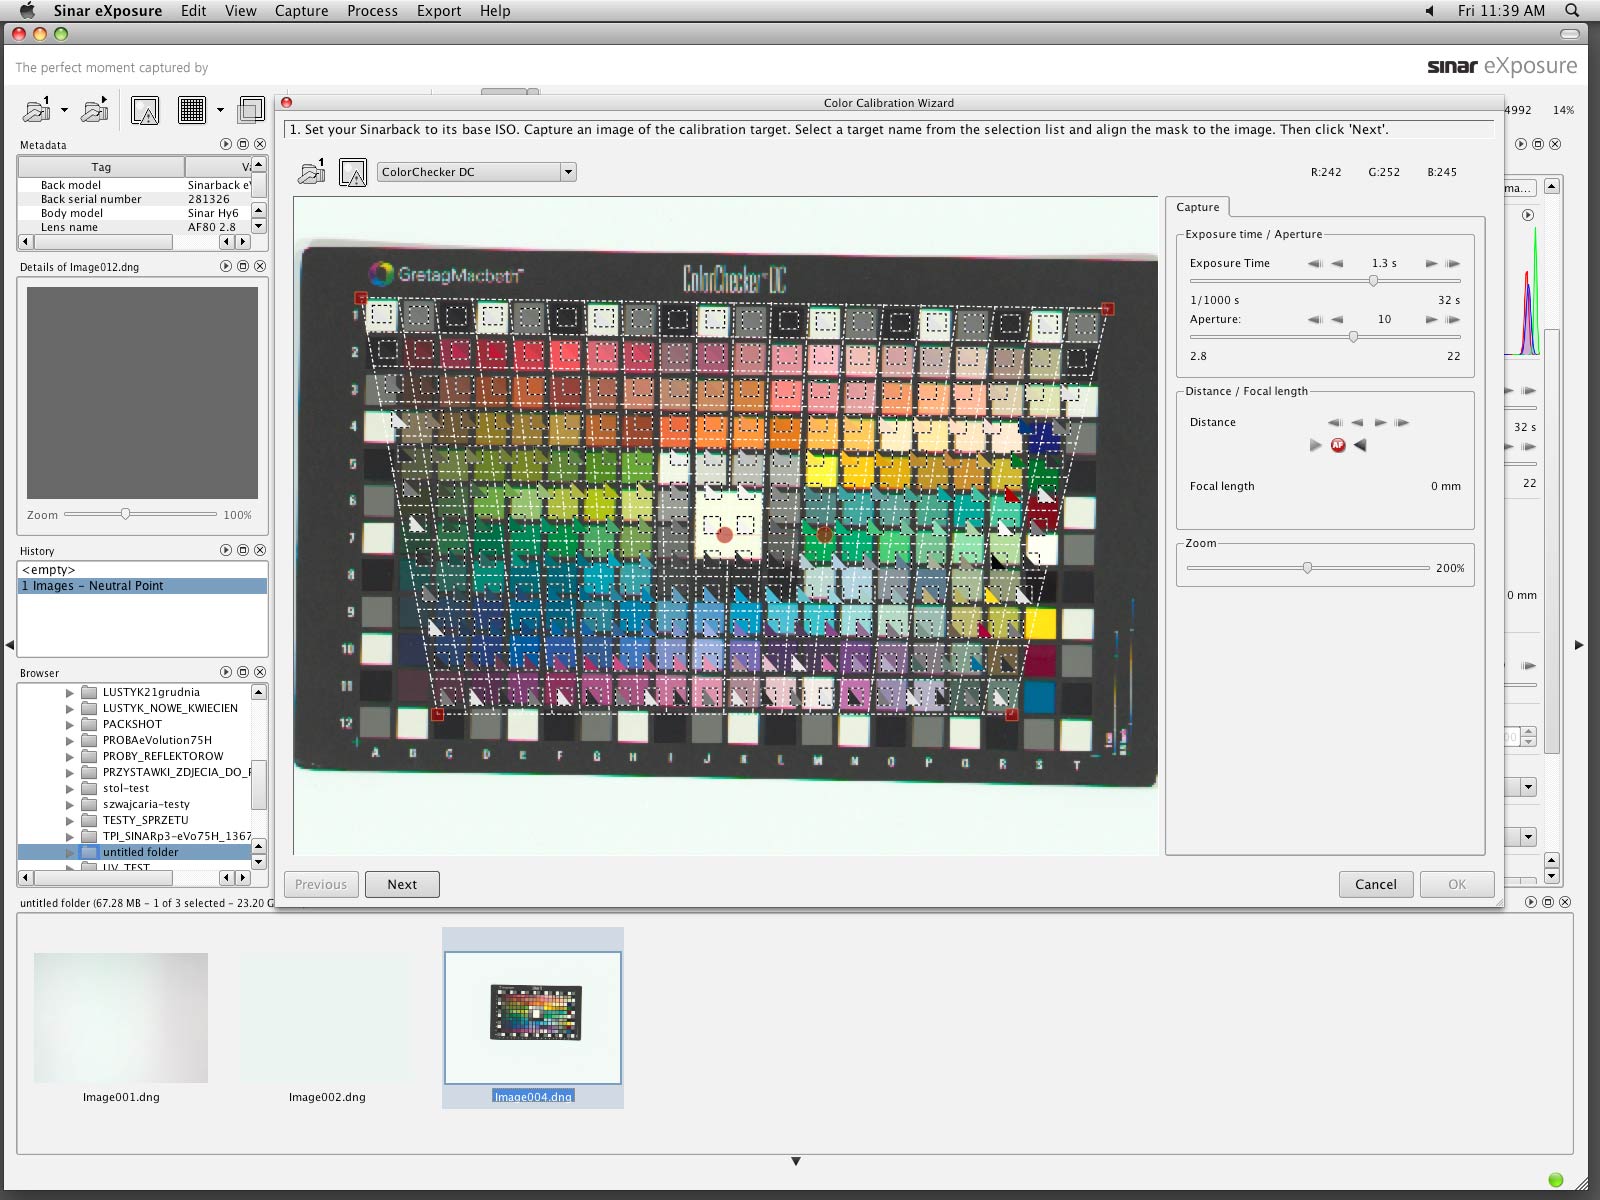
Task: Select the <empty> history entry
Action: click(x=143, y=570)
